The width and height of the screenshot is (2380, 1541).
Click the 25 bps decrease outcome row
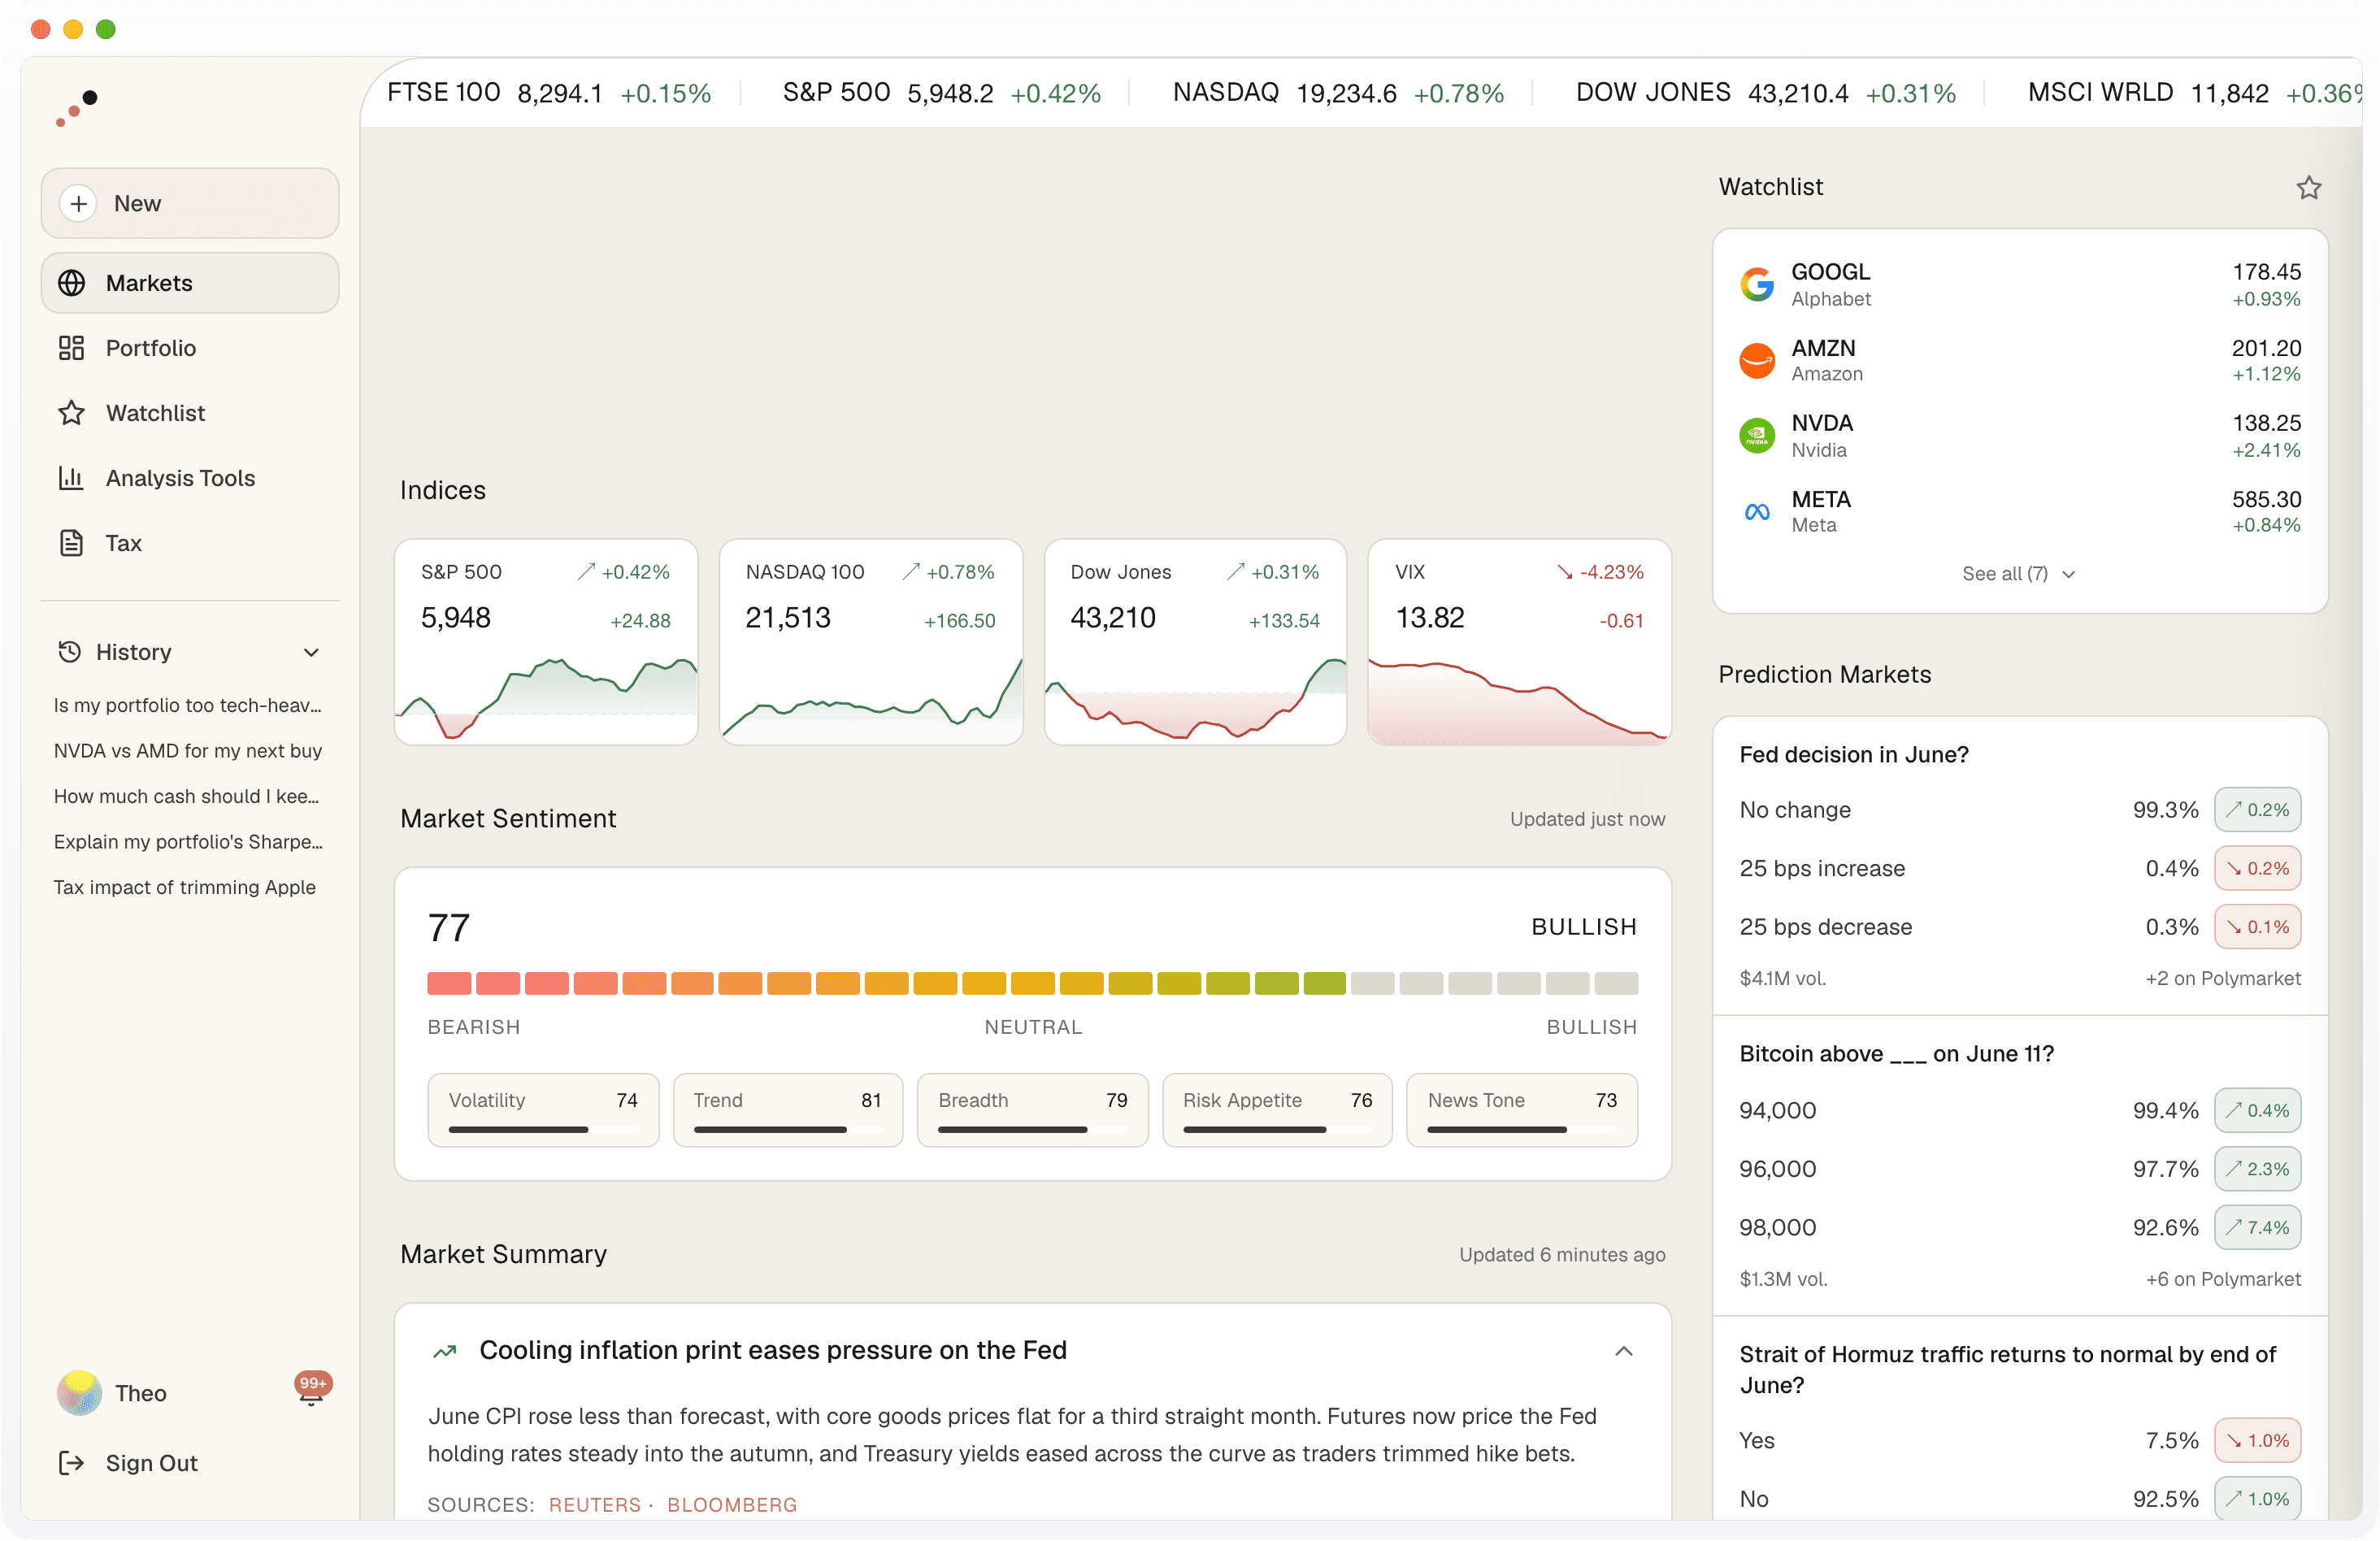pyautogui.click(x=2019, y=927)
